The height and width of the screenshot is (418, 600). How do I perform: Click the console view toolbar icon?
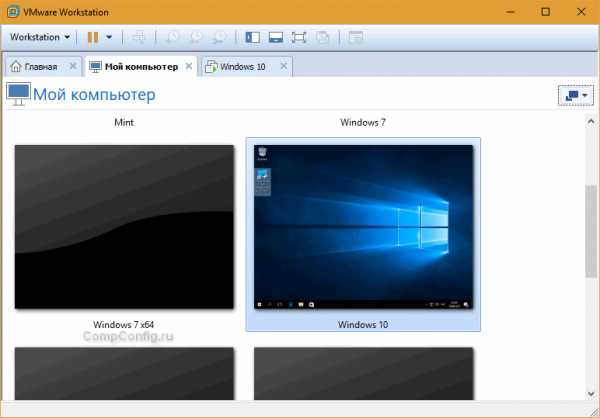click(355, 37)
